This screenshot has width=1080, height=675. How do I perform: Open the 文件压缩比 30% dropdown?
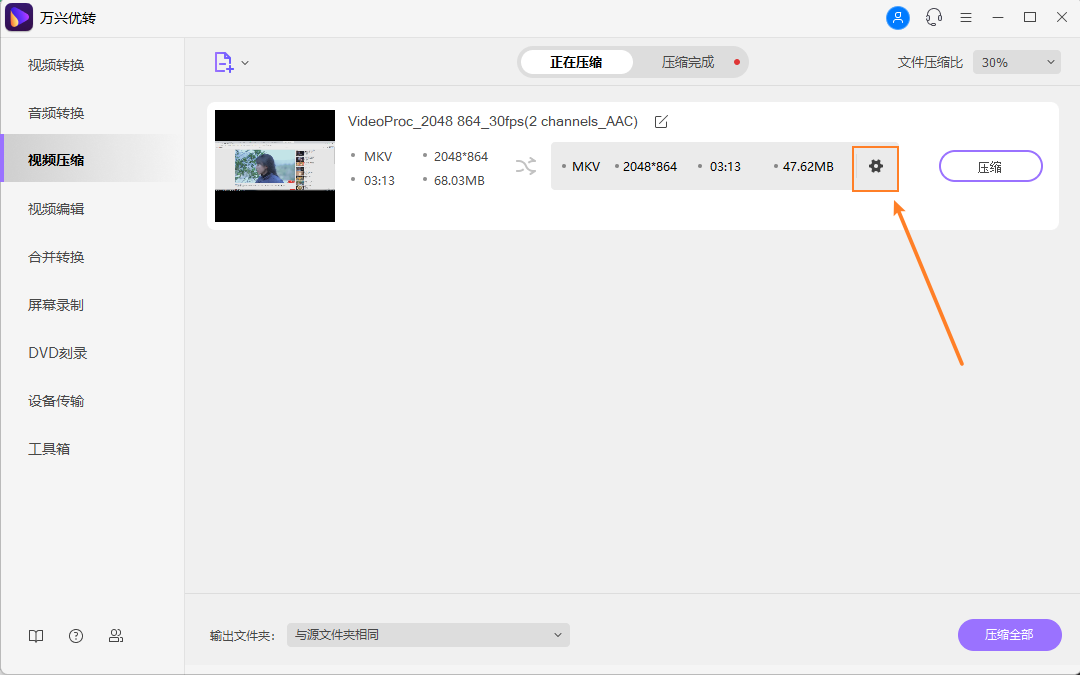1016,61
